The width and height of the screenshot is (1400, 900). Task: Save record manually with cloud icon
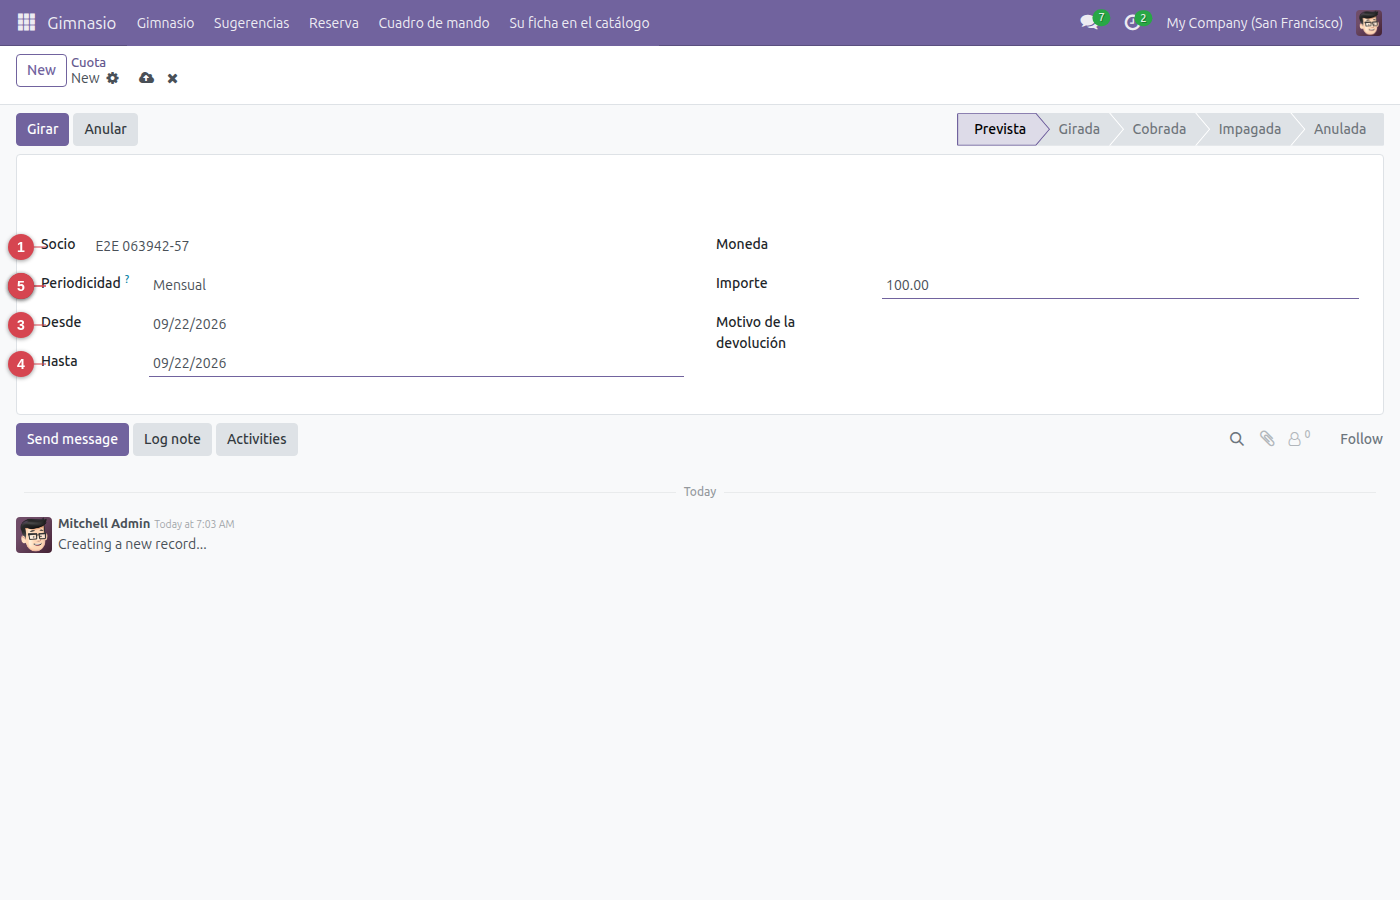147,78
